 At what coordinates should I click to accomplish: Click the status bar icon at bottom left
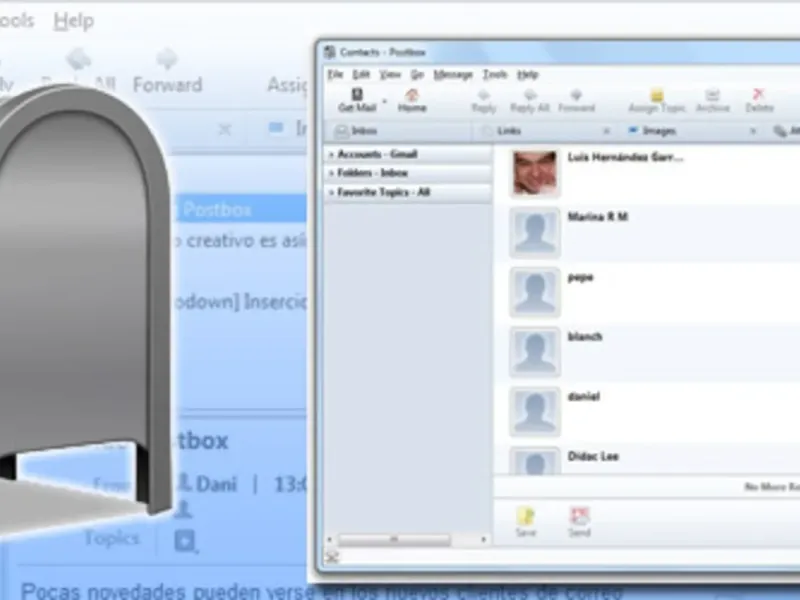point(332,557)
